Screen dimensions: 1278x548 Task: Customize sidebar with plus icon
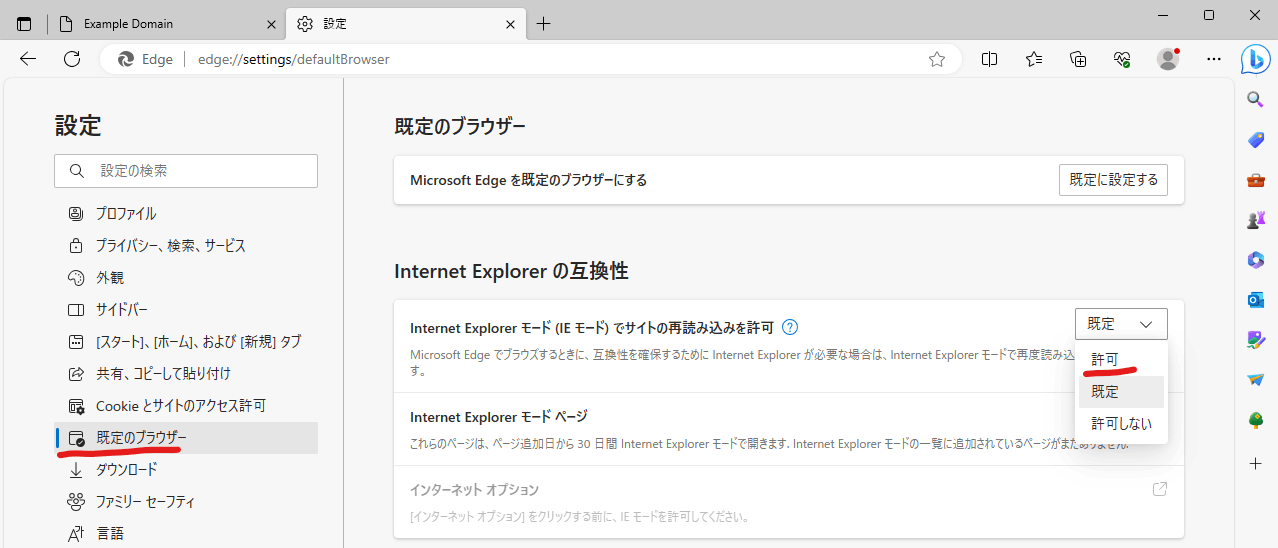pyautogui.click(x=1256, y=464)
